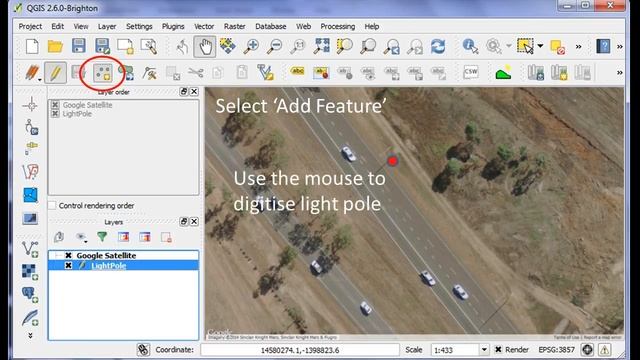Click the green terrain plugin icon
Screen dimensions: 640x360
(x=503, y=72)
